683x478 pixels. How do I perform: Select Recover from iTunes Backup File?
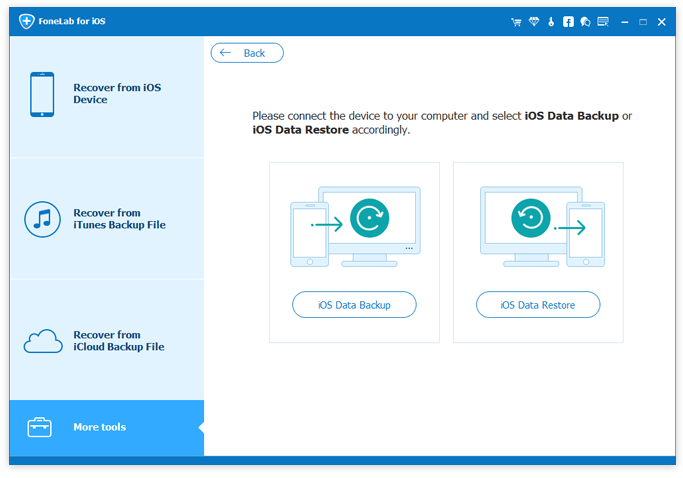pyautogui.click(x=107, y=219)
